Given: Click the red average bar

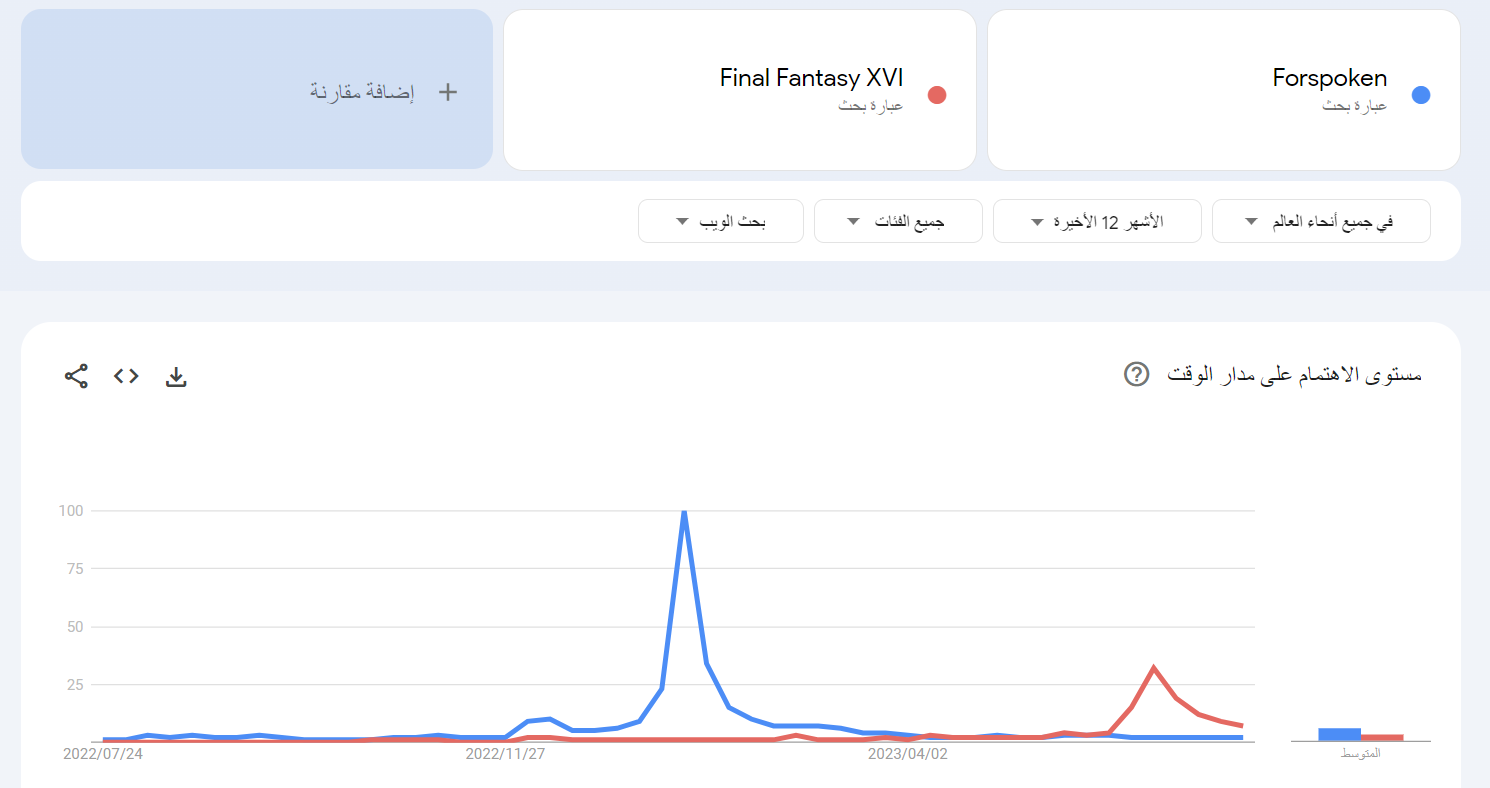Looking at the screenshot, I should (x=1382, y=737).
